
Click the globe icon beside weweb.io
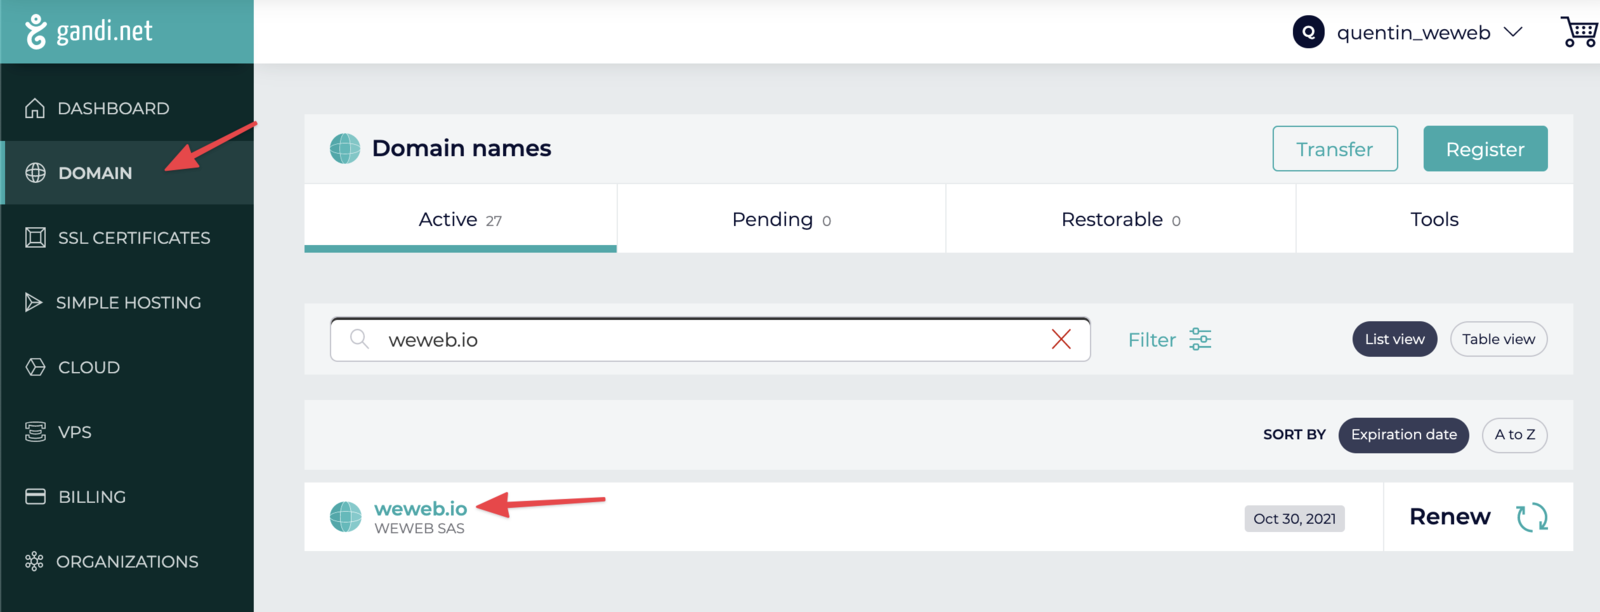(346, 517)
